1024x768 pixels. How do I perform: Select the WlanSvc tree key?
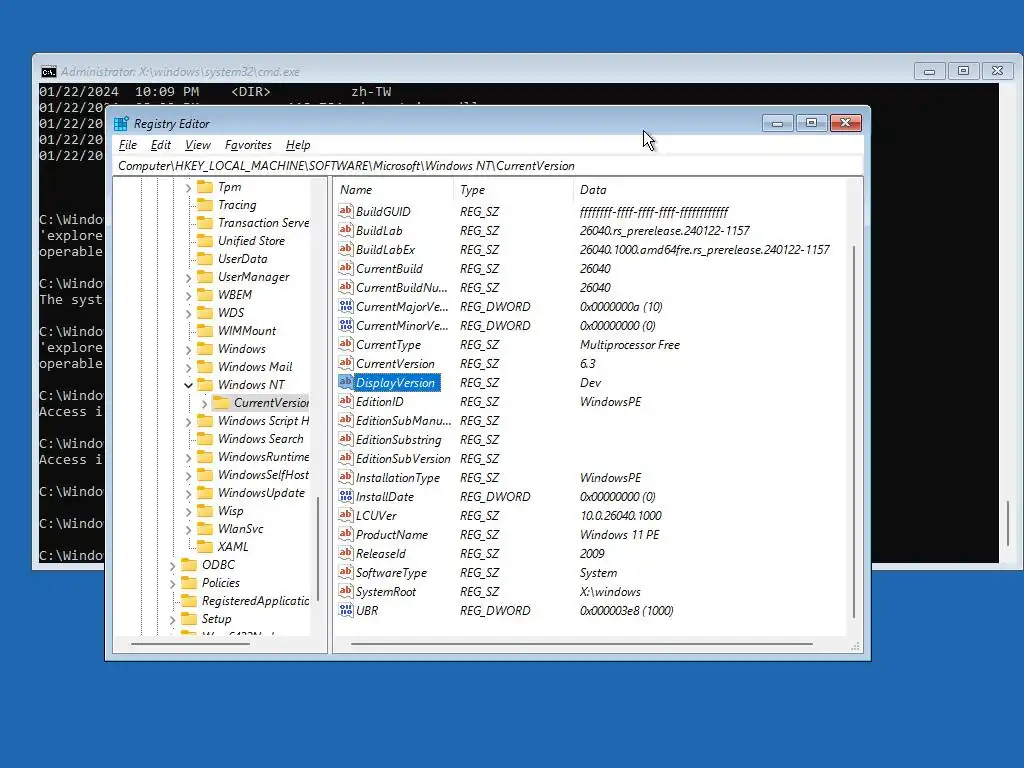(x=240, y=529)
